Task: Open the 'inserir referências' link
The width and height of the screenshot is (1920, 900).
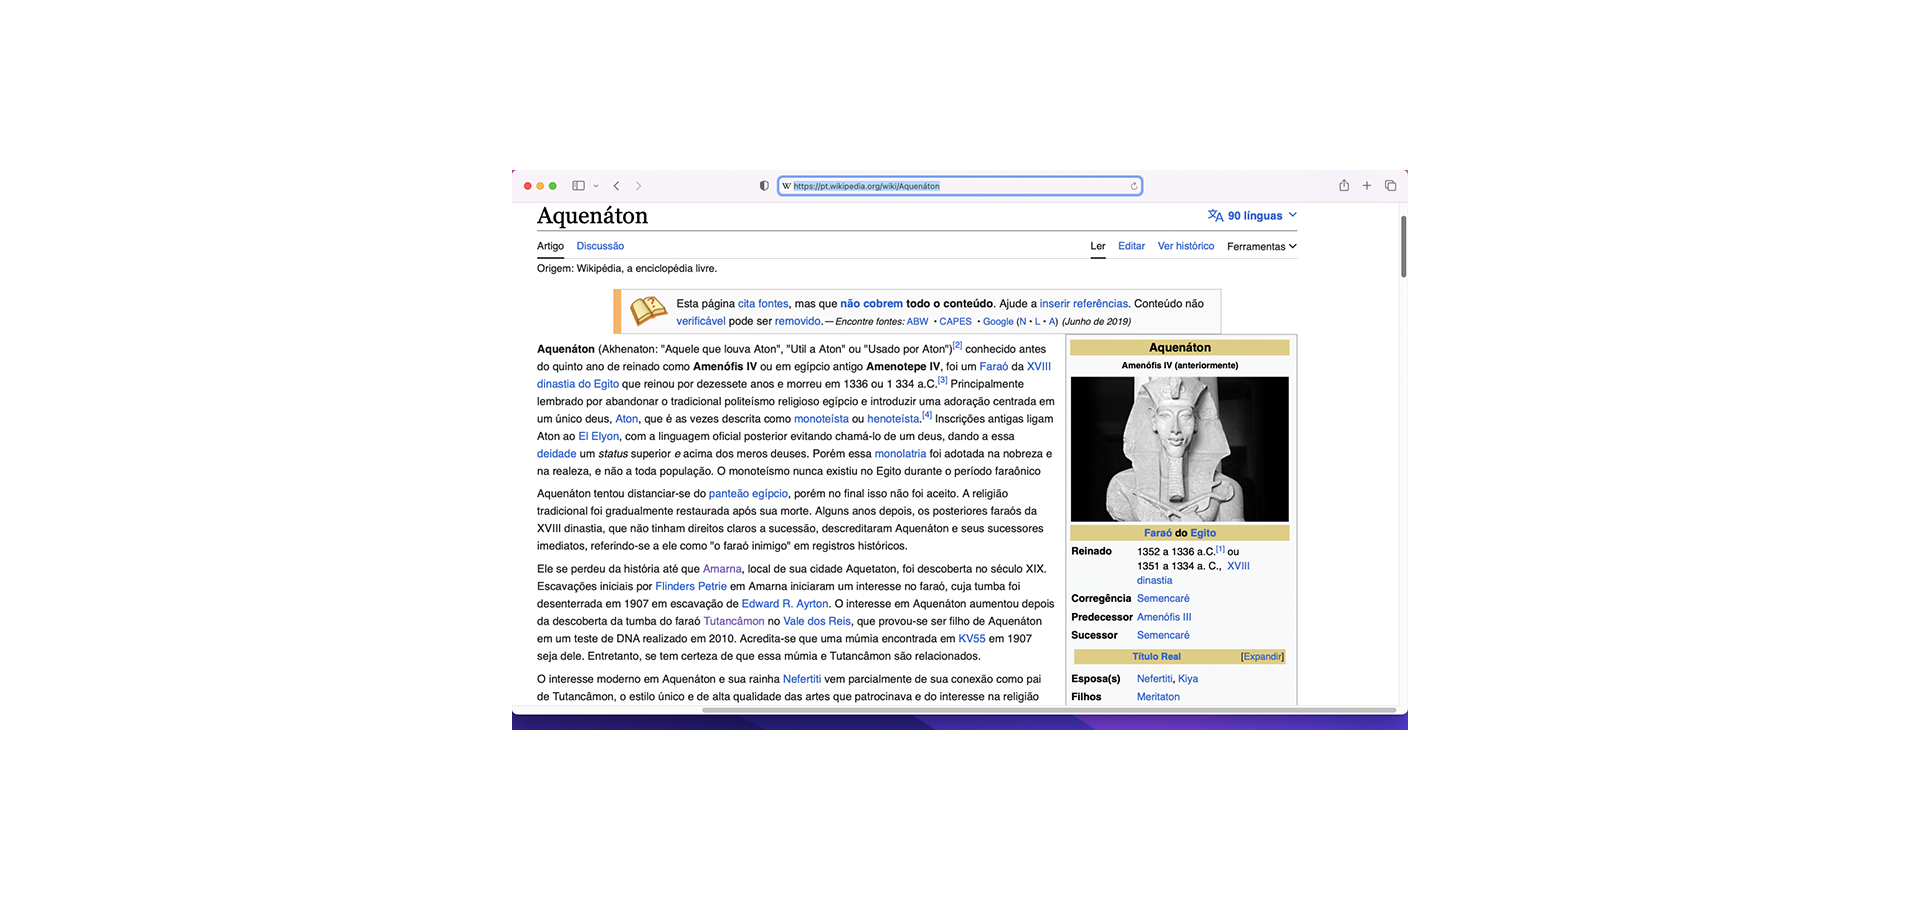Action: (1083, 303)
